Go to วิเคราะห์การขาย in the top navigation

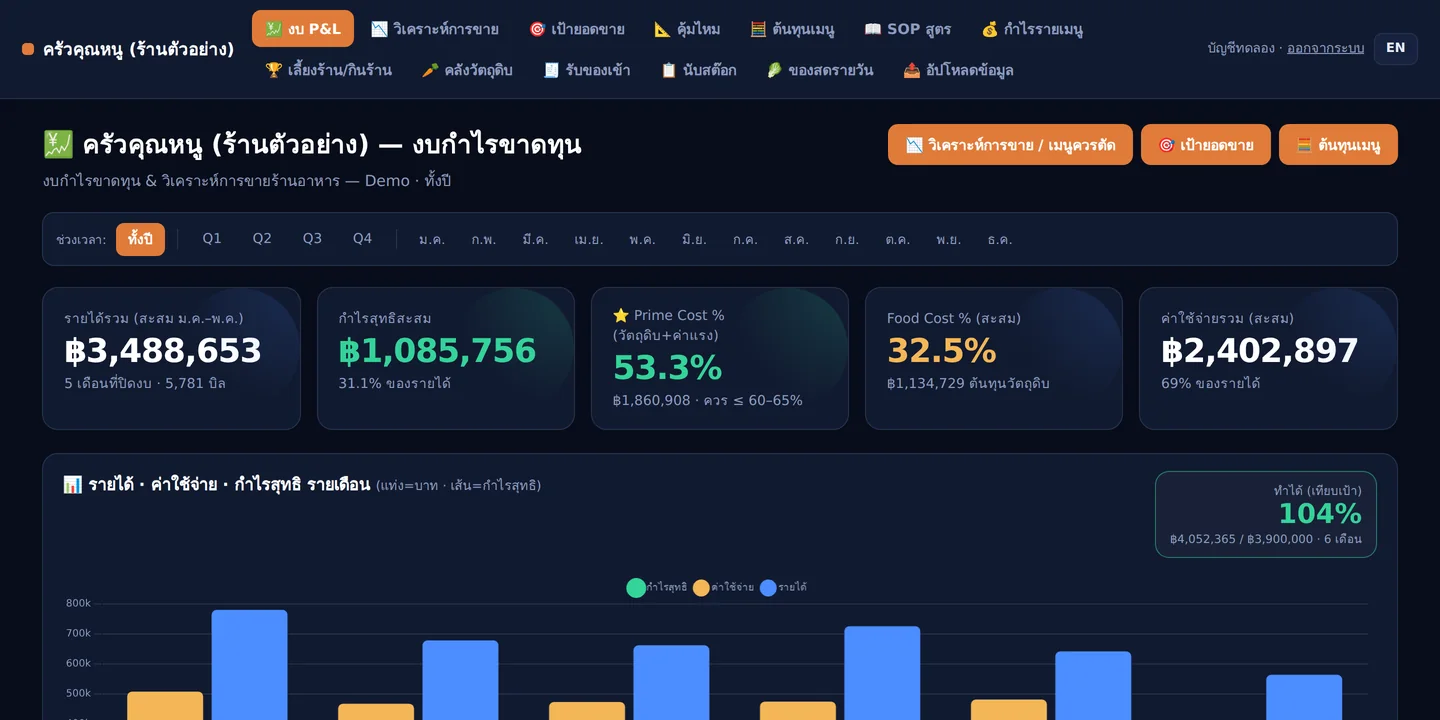(435, 29)
